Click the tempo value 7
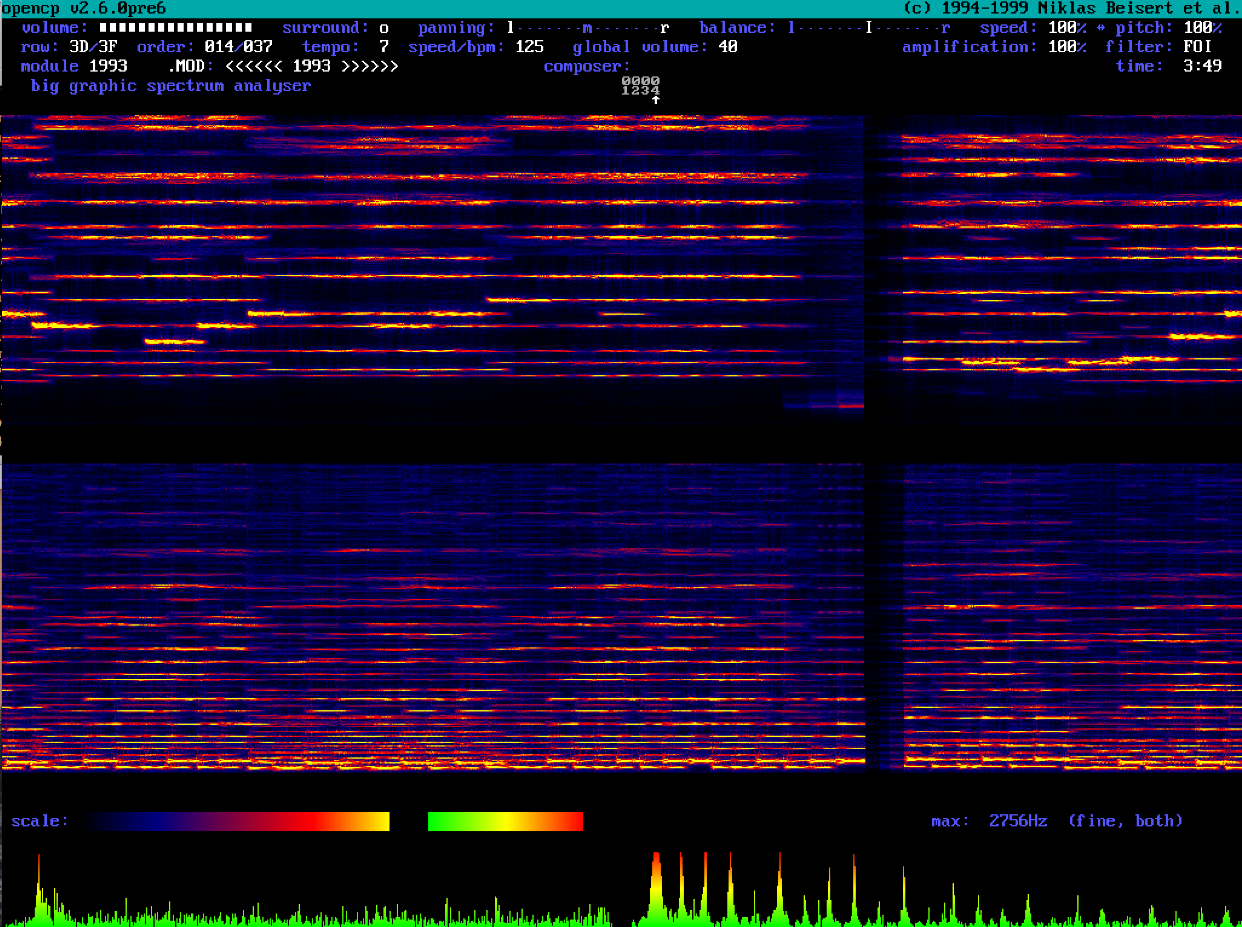The image size is (1242, 927). [x=384, y=47]
